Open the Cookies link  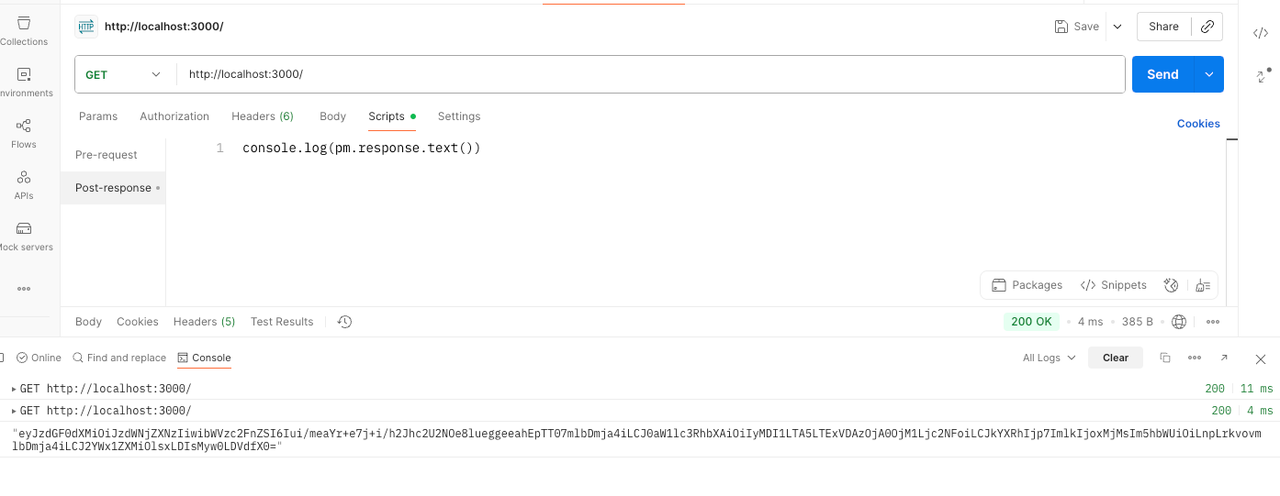[x=1198, y=124]
